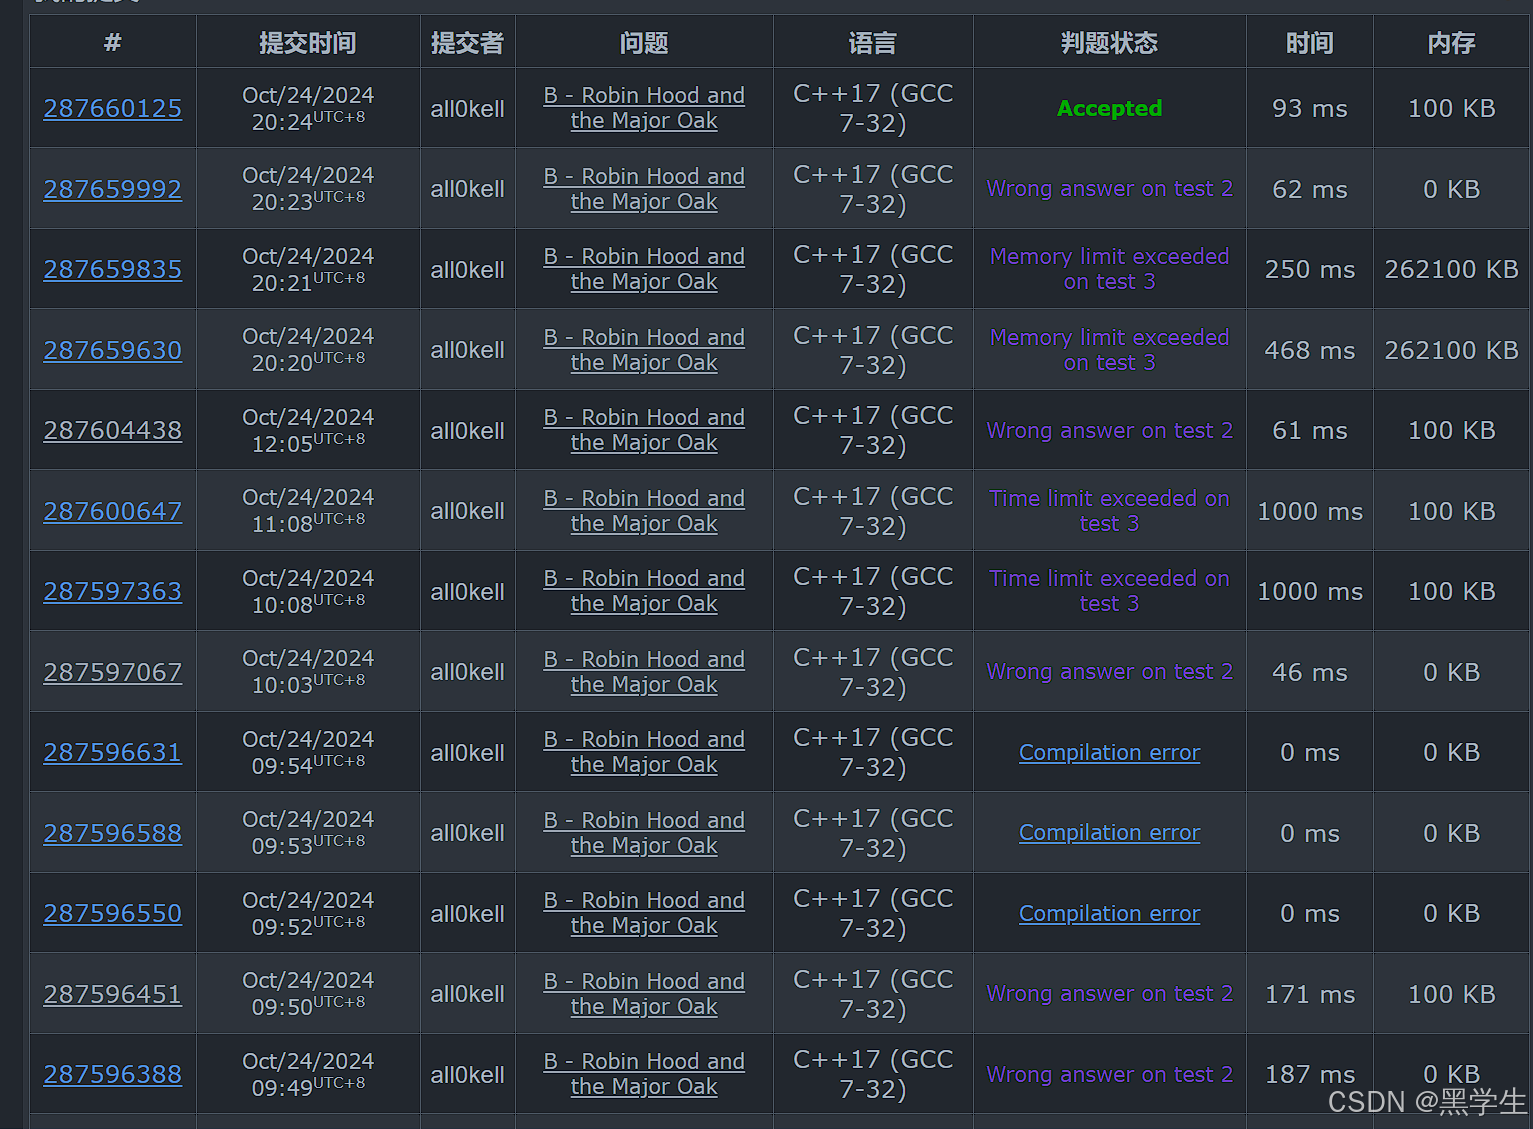Viewport: 1533px width, 1129px height.
Task: Click the 语言 column header
Action: [x=872, y=42]
